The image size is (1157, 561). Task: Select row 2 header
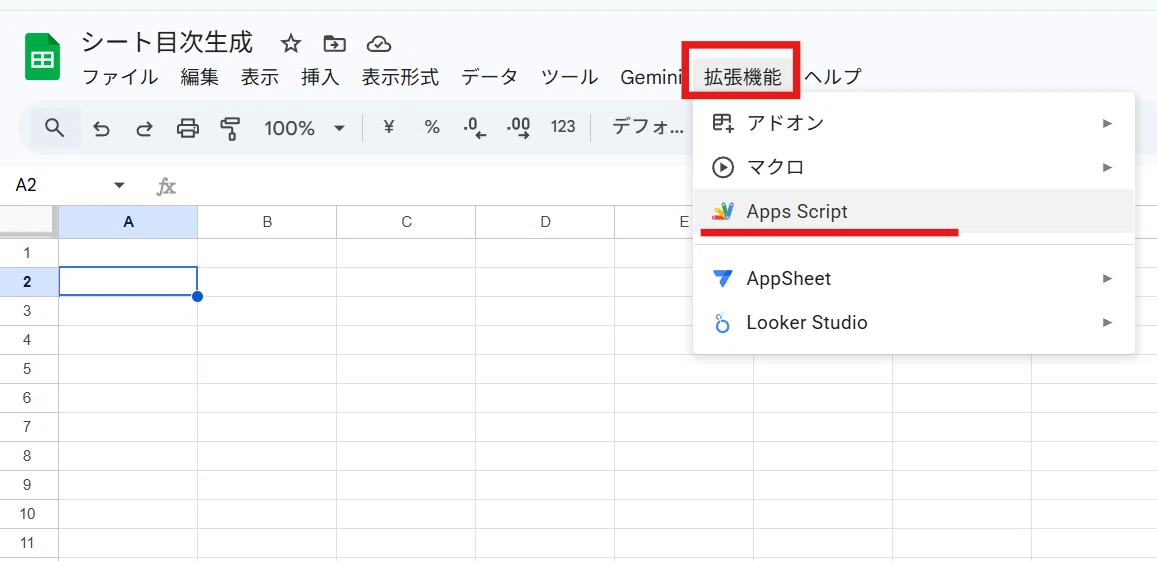tap(28, 282)
